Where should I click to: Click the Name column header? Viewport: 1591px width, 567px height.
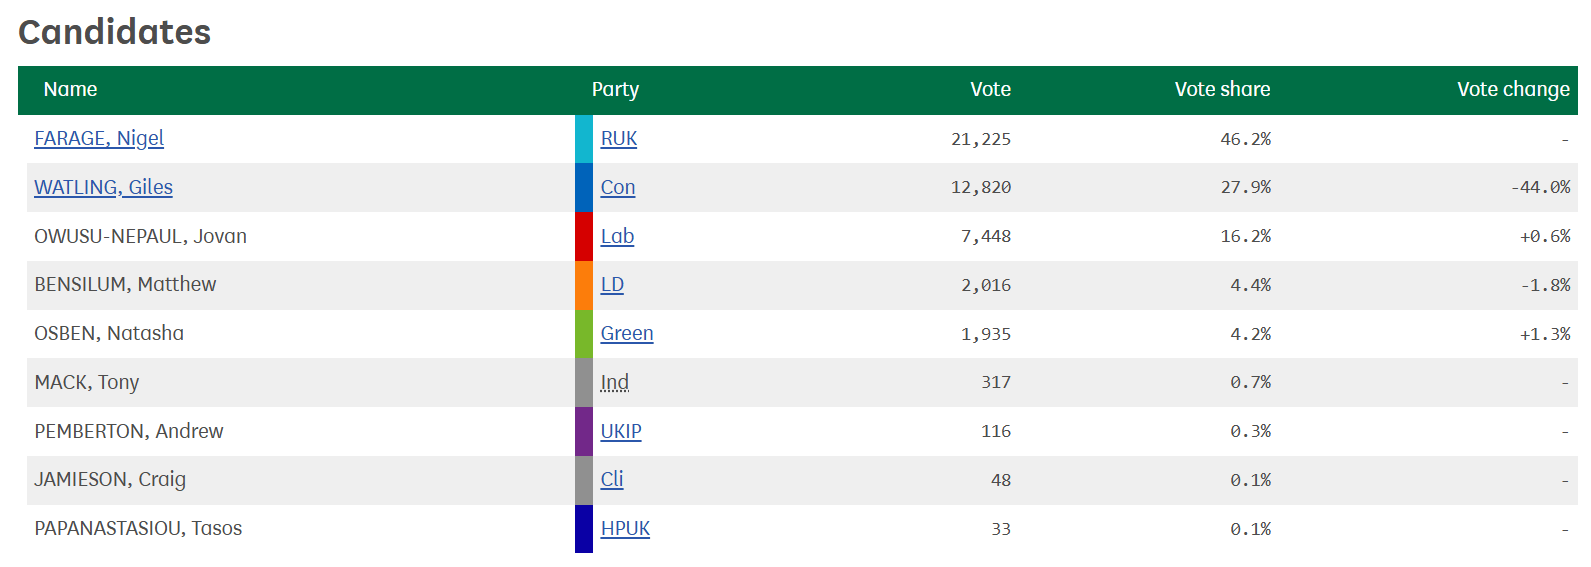click(71, 89)
